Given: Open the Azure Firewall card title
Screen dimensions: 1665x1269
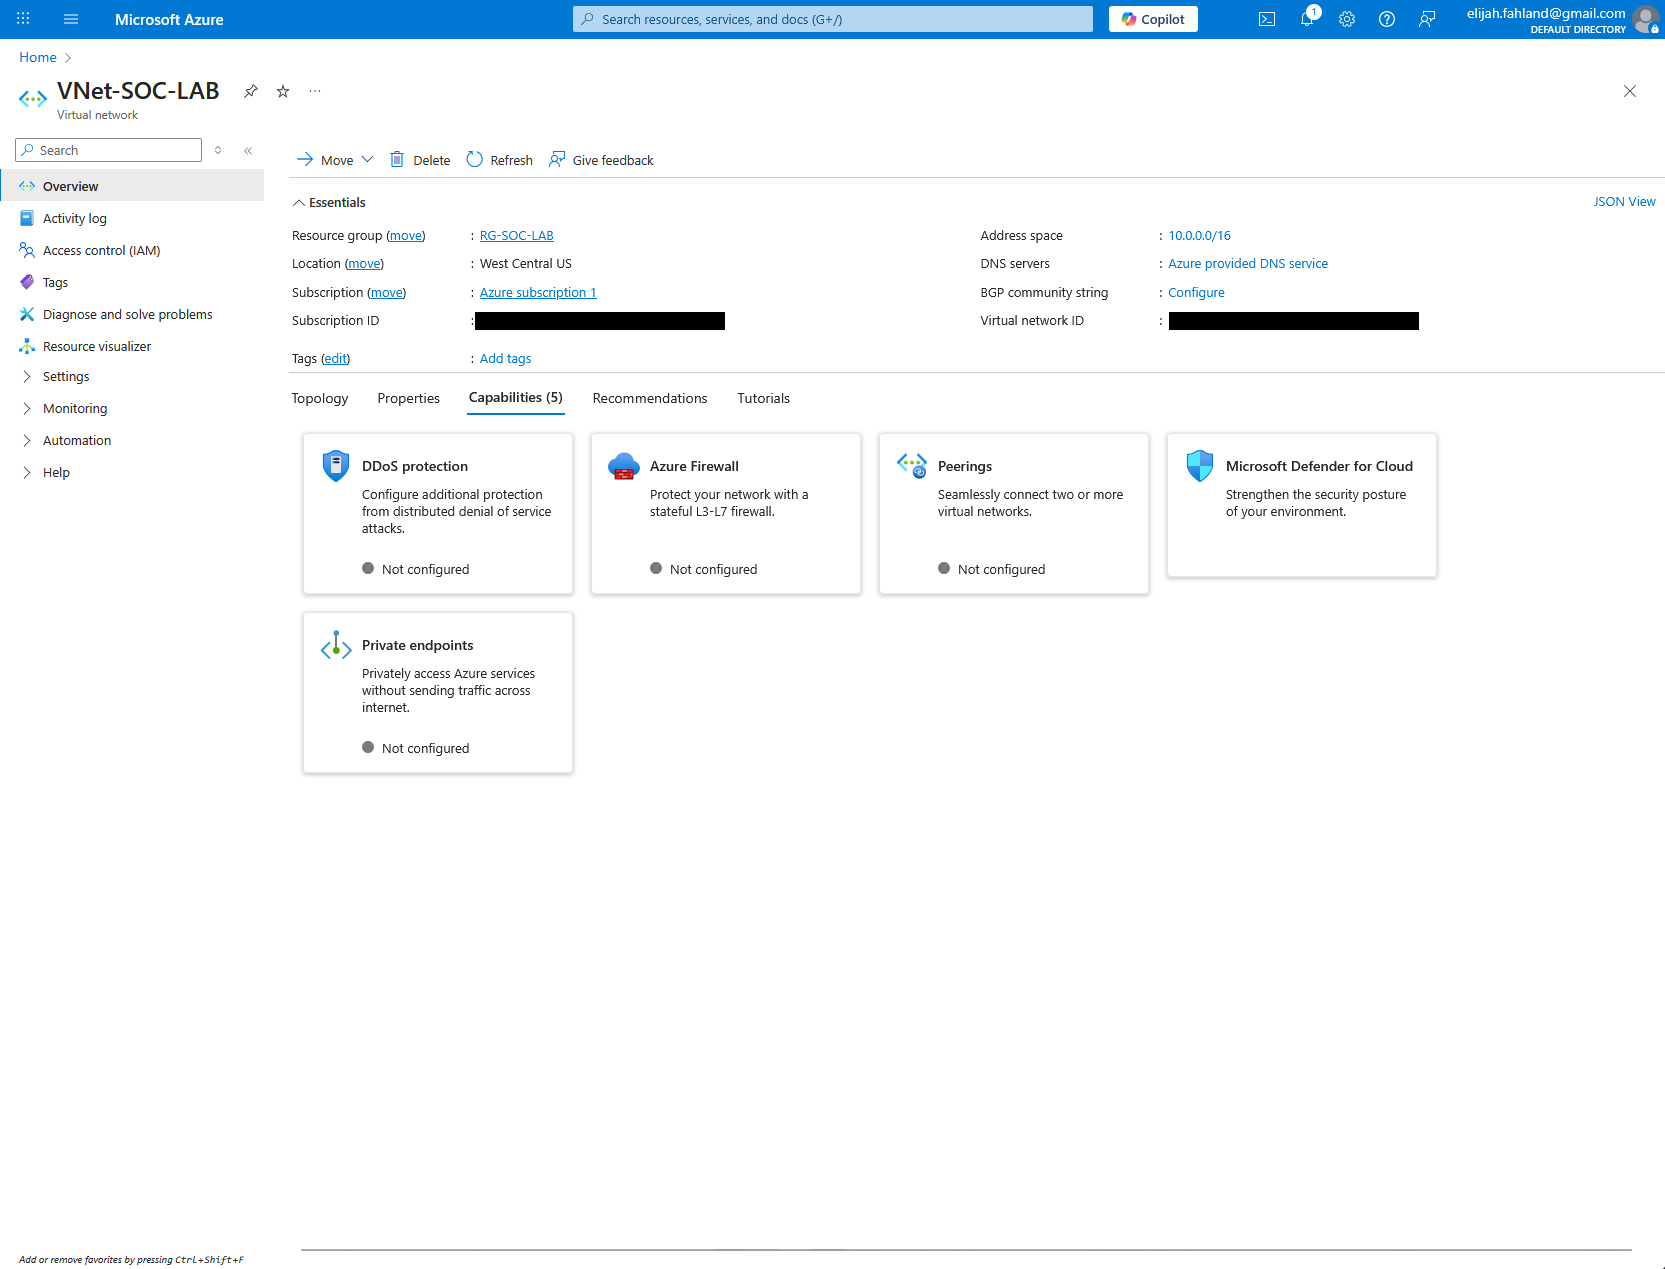Looking at the screenshot, I should coord(694,466).
